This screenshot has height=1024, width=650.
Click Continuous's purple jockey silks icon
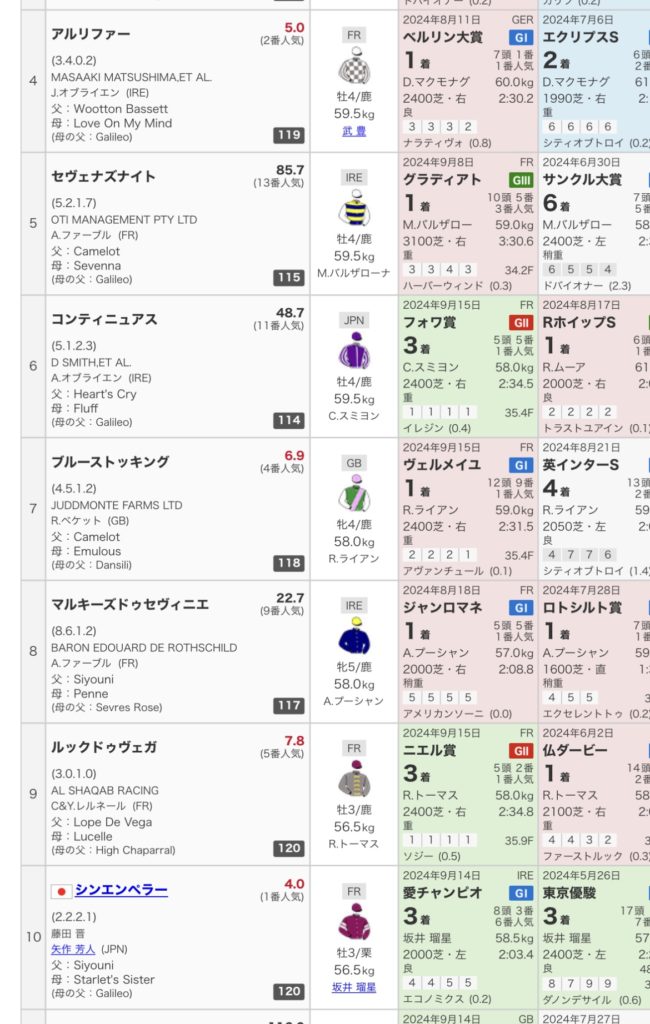[354, 352]
